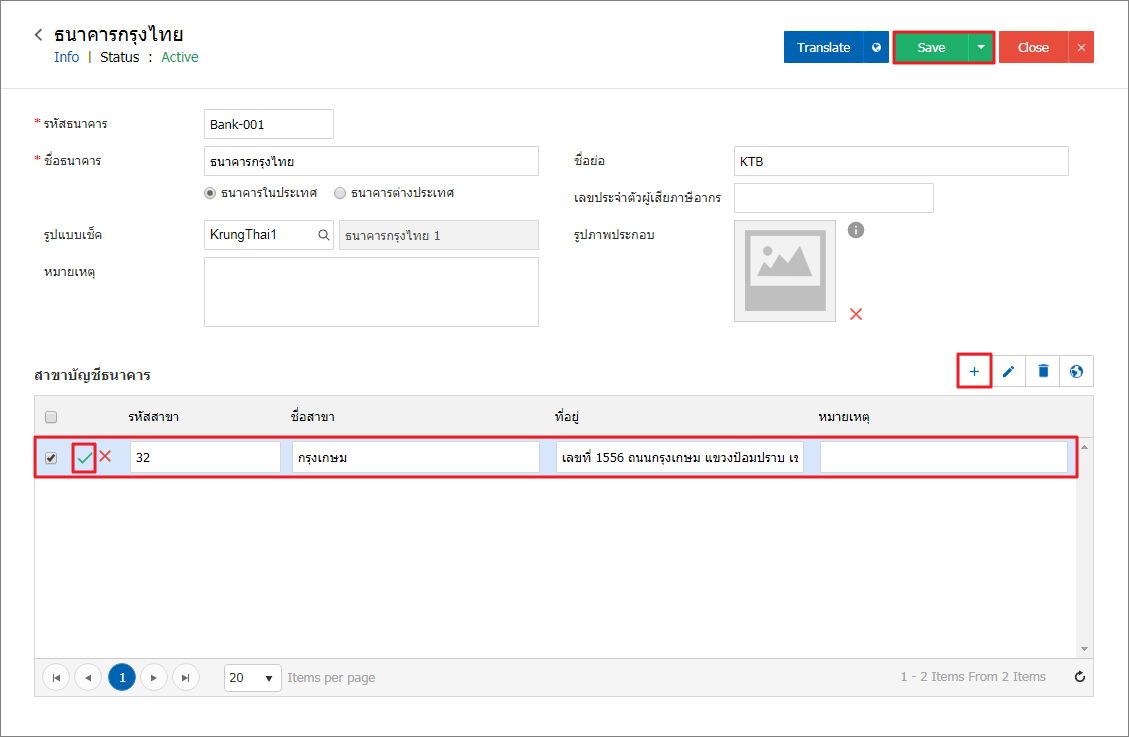Image resolution: width=1129 pixels, height=737 pixels.
Task: Click the ที่อยู่ address field in the row
Action: coord(680,457)
